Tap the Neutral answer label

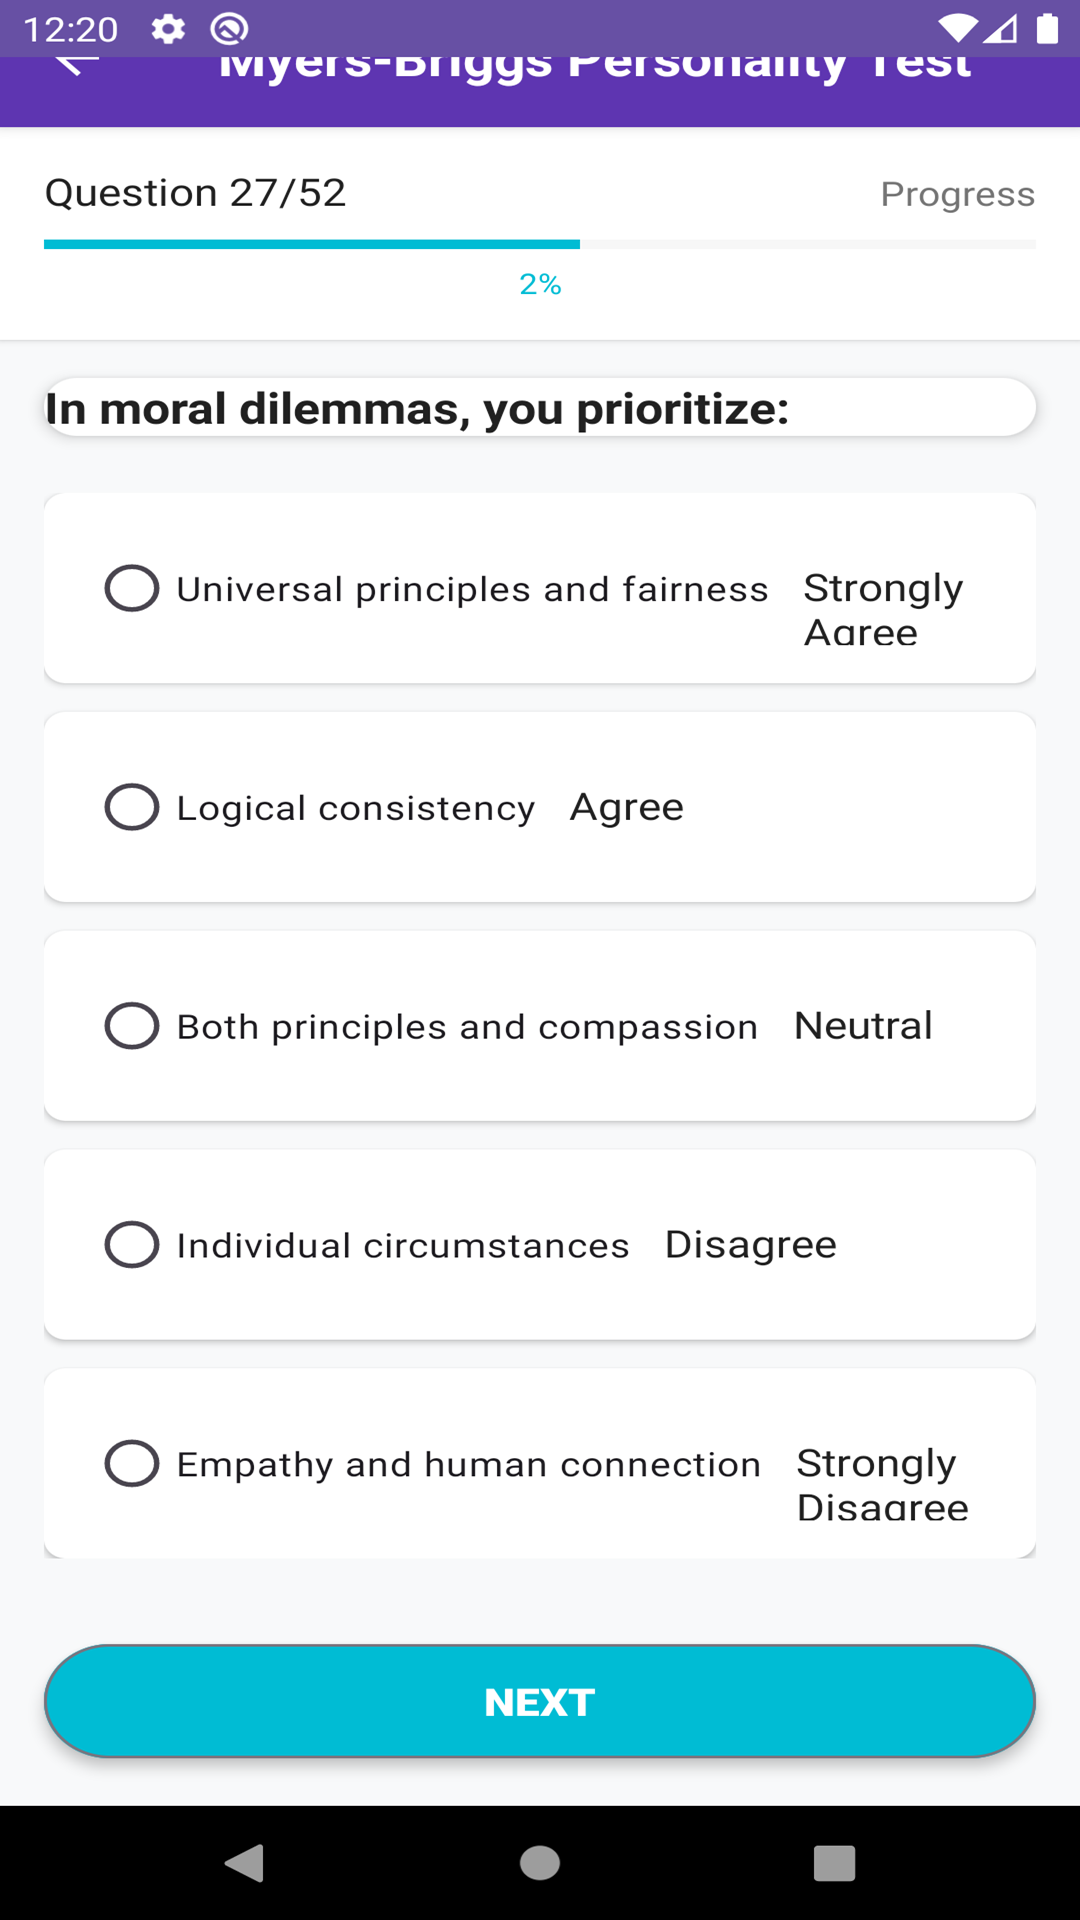[863, 1026]
